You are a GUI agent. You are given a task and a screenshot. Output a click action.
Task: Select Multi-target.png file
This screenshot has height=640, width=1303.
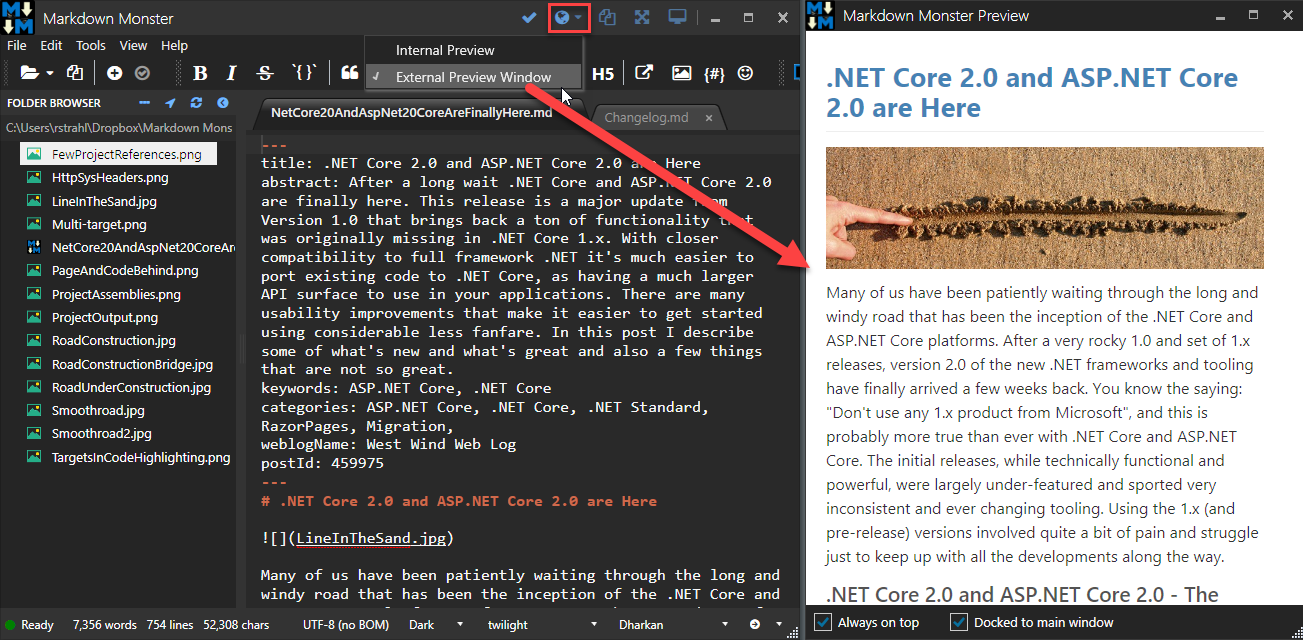[99, 224]
